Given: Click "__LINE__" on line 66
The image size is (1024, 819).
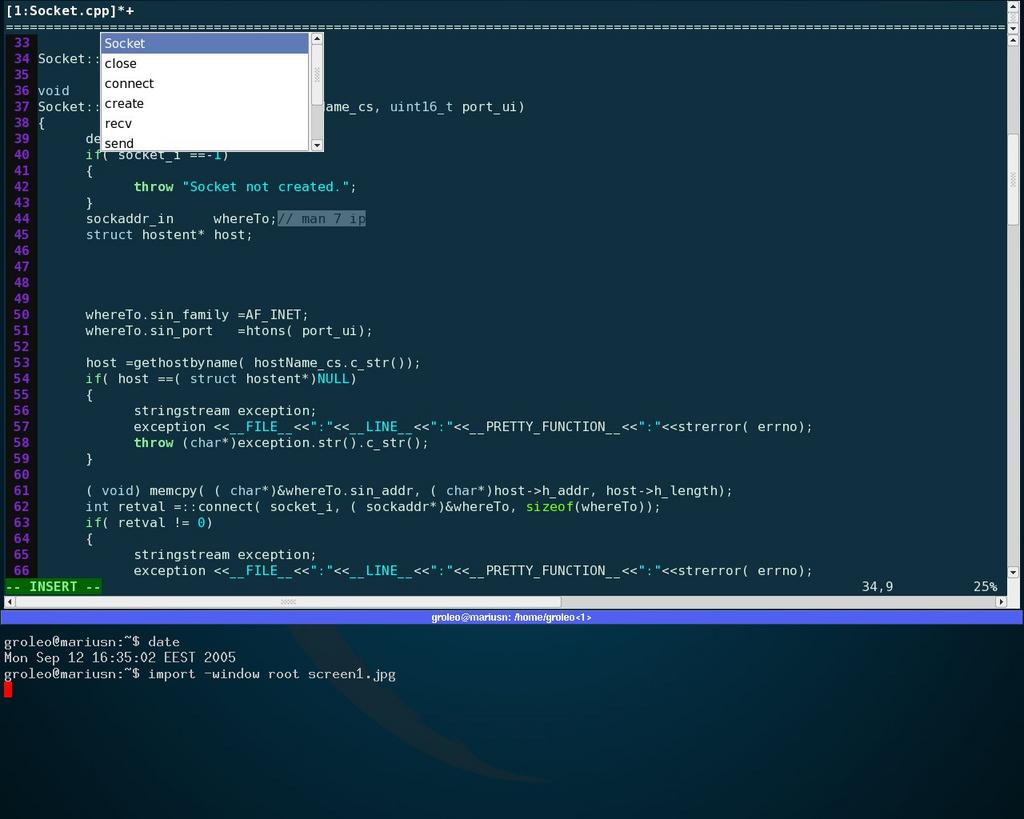Looking at the screenshot, I should (x=381, y=571).
